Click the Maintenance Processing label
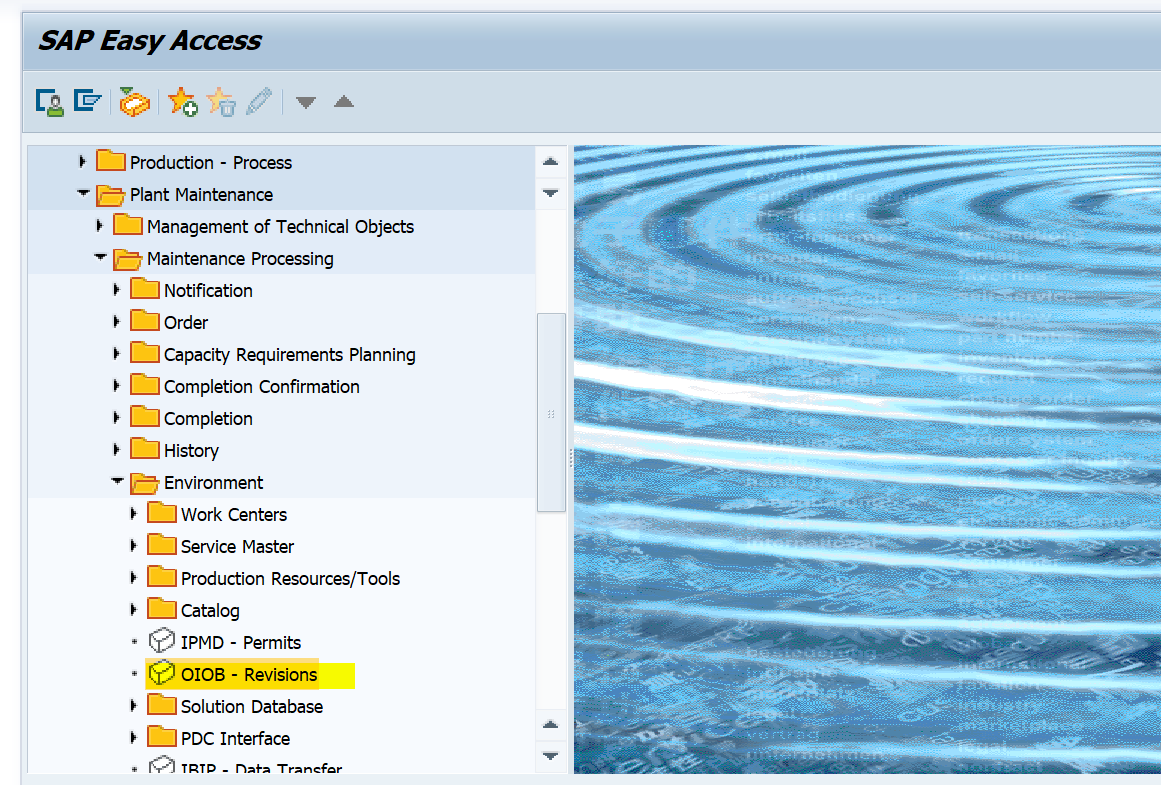 (240, 258)
